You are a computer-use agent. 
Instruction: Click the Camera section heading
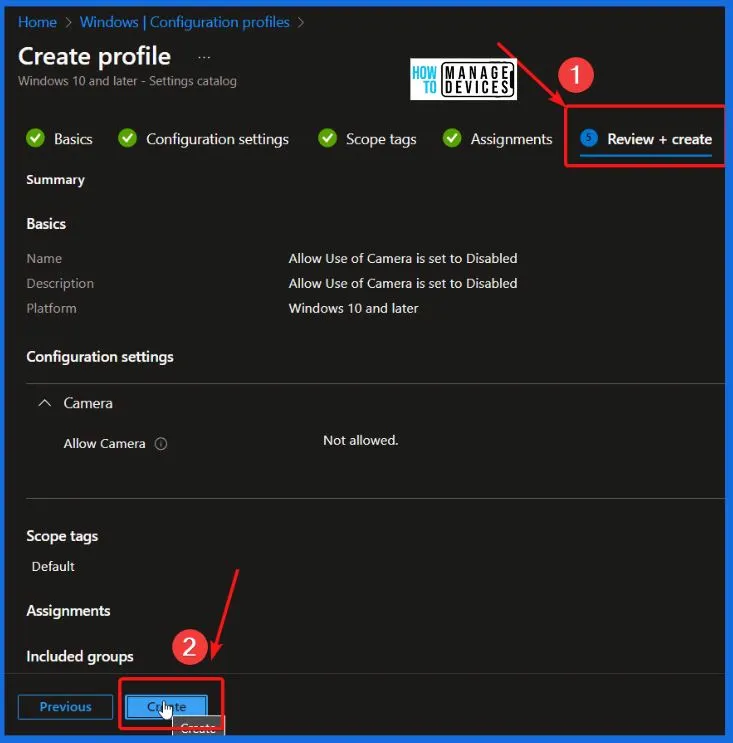pos(88,403)
